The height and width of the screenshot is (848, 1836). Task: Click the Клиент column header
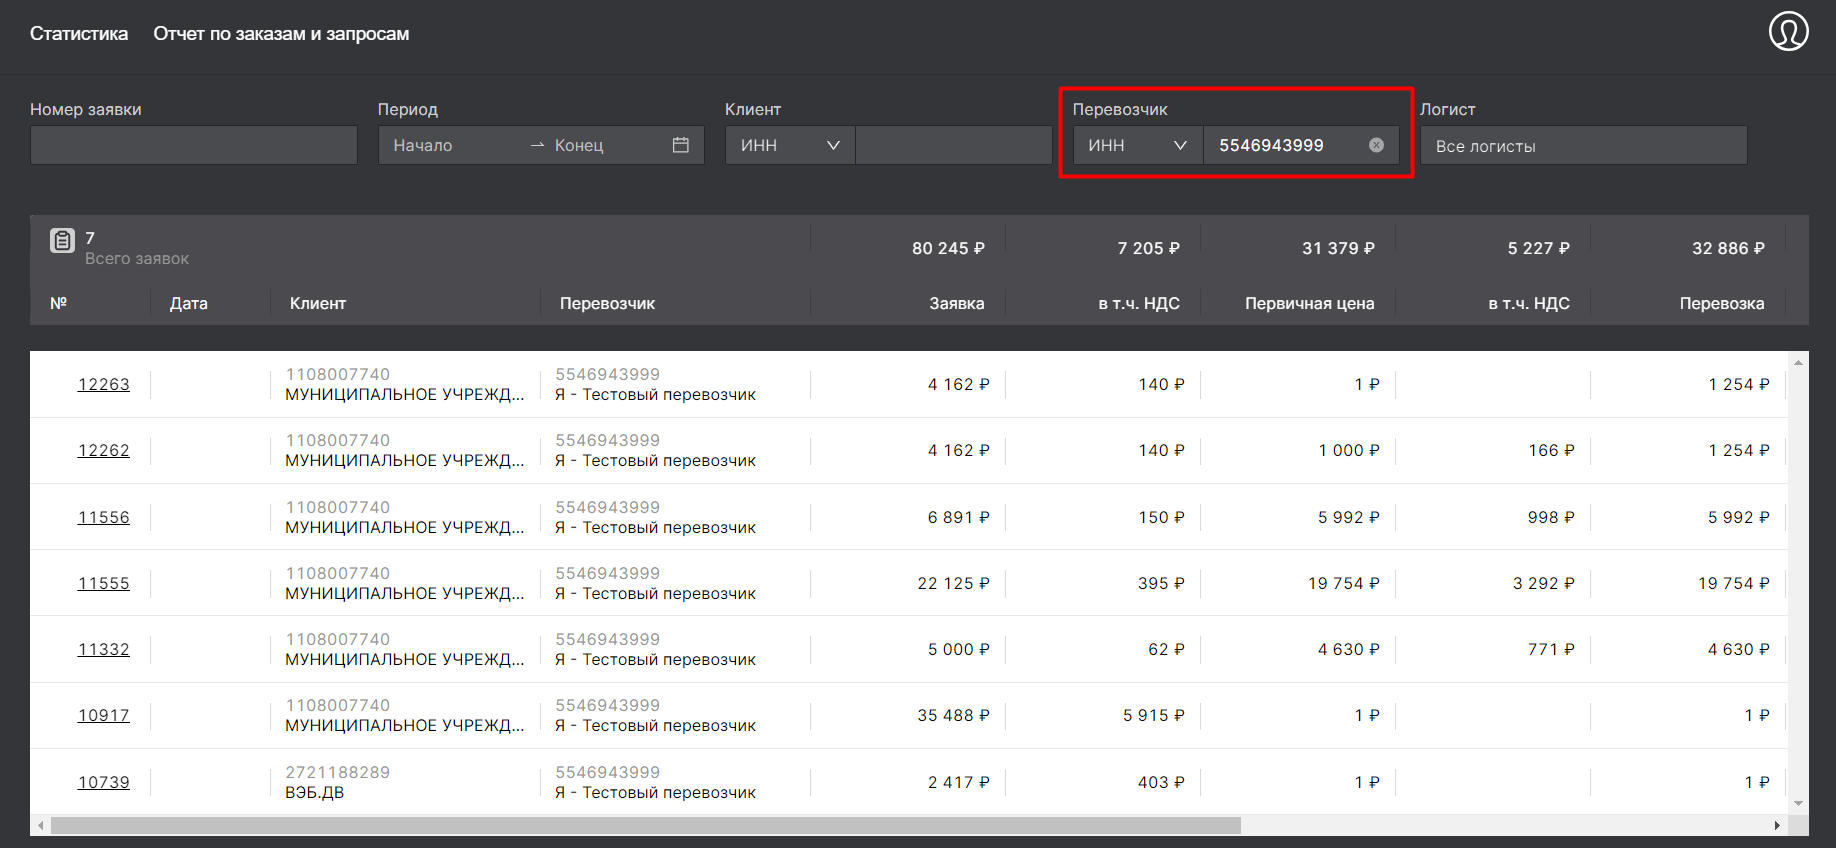tap(318, 303)
